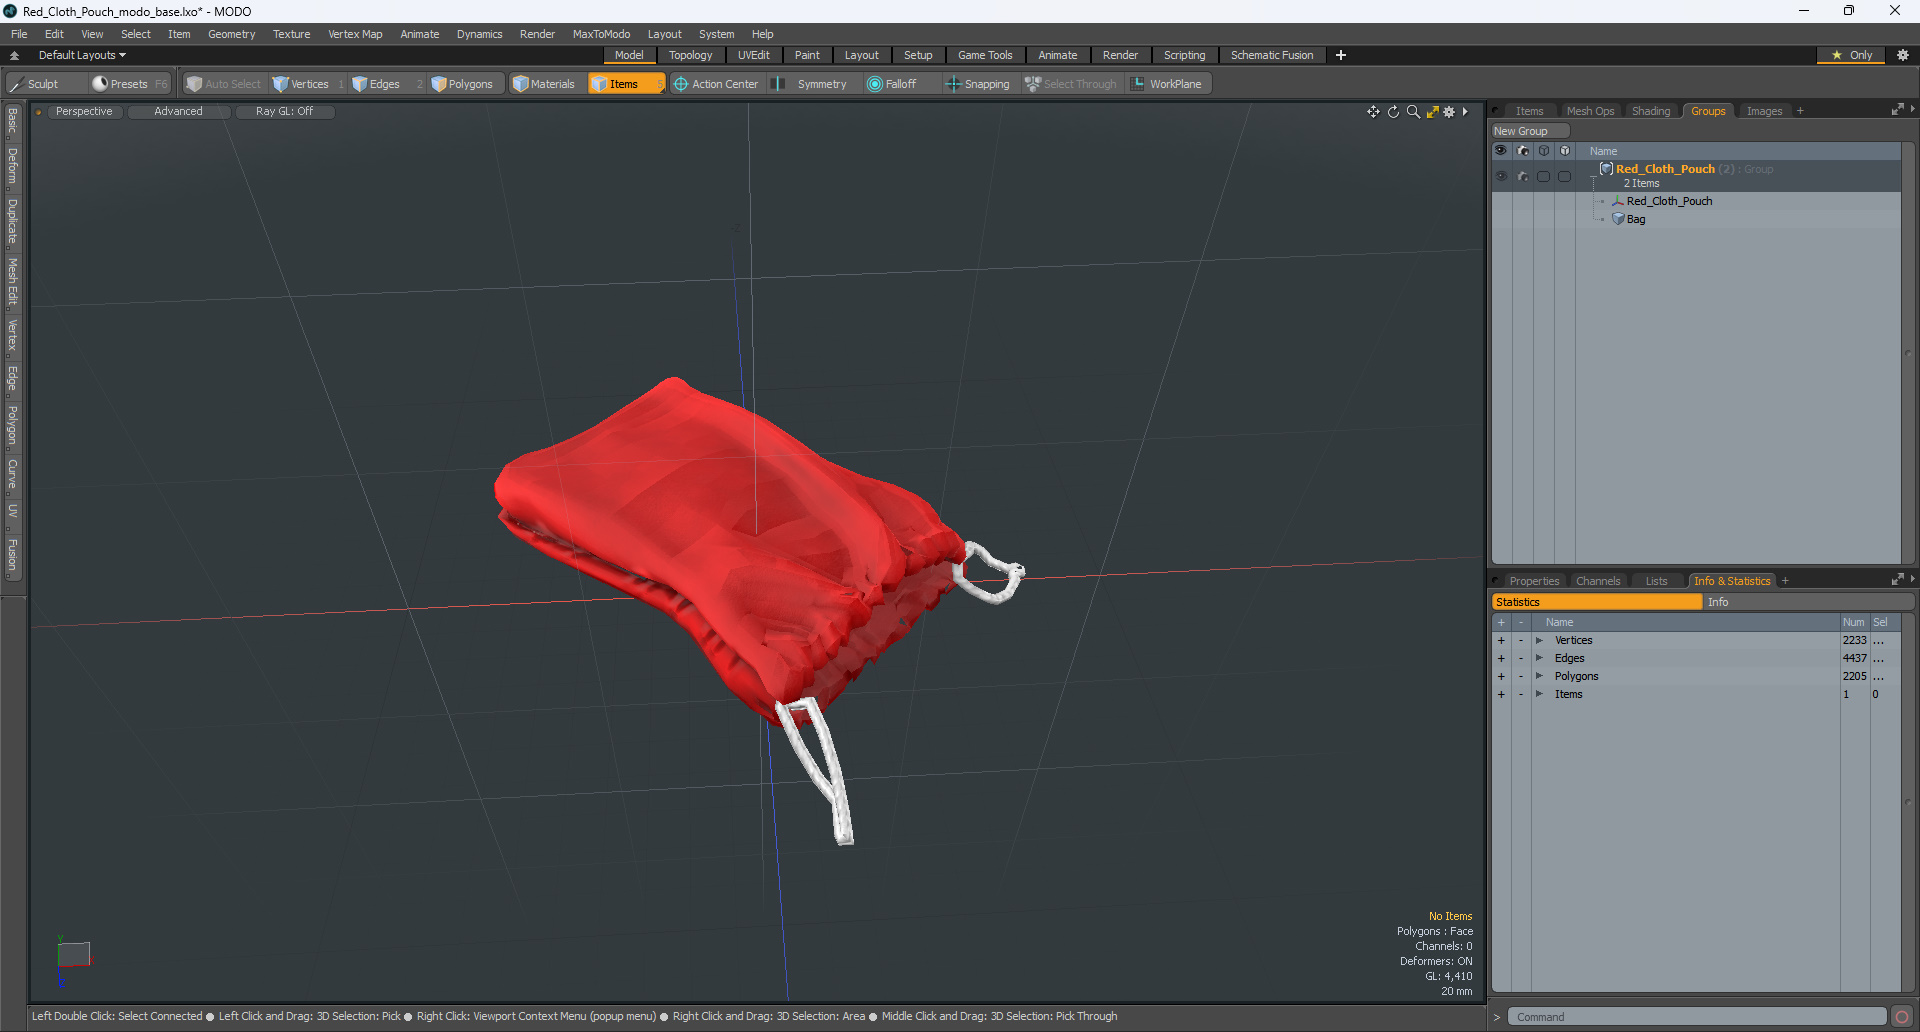Select Statistics sub-tab
This screenshot has width=1920, height=1032.
point(1597,602)
